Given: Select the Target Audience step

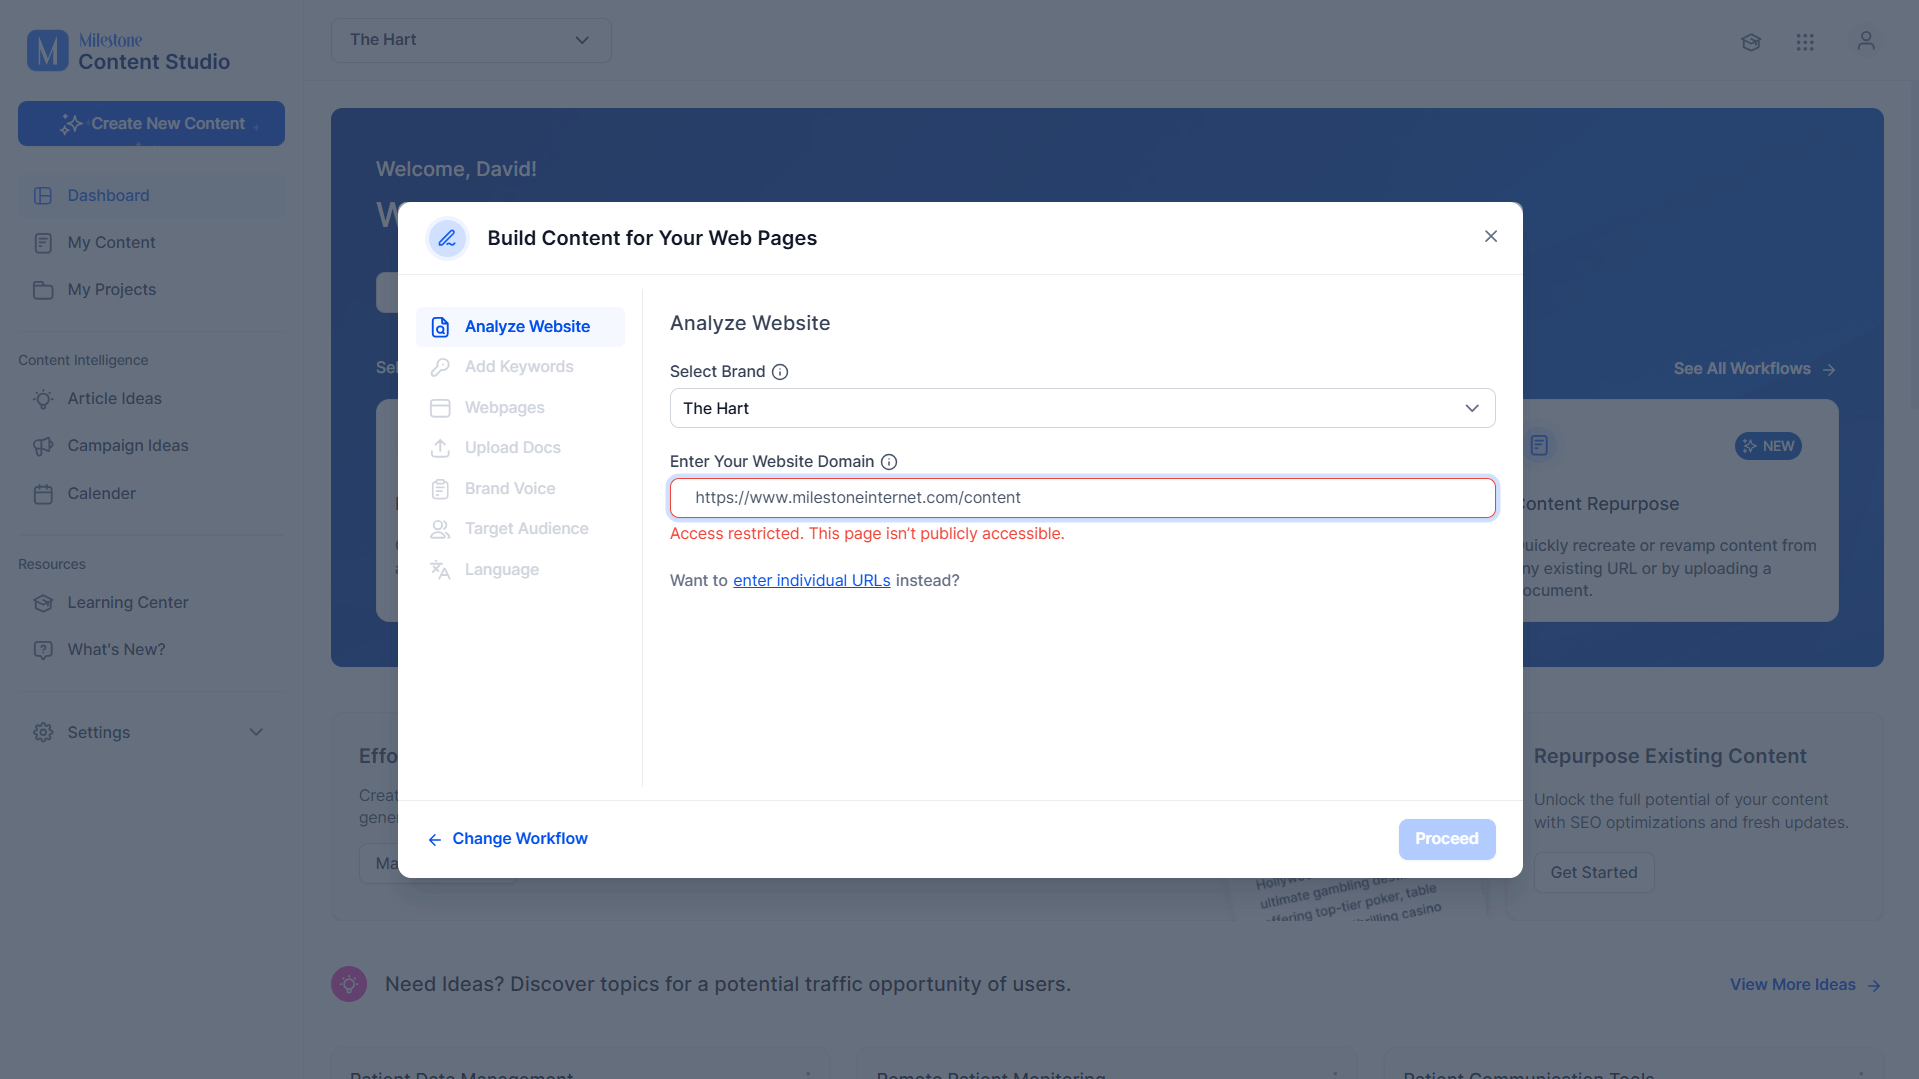Looking at the screenshot, I should coord(520,529).
